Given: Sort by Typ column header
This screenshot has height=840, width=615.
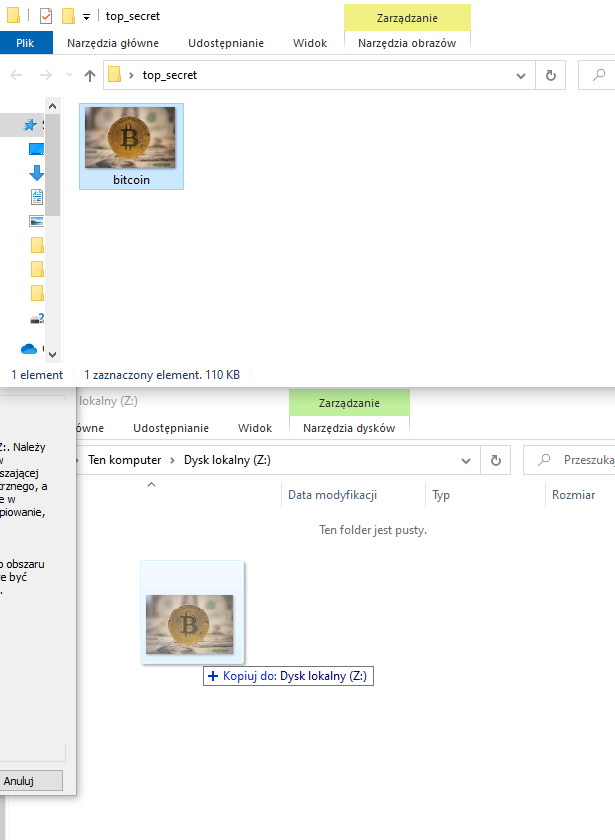Looking at the screenshot, I should pos(441,495).
